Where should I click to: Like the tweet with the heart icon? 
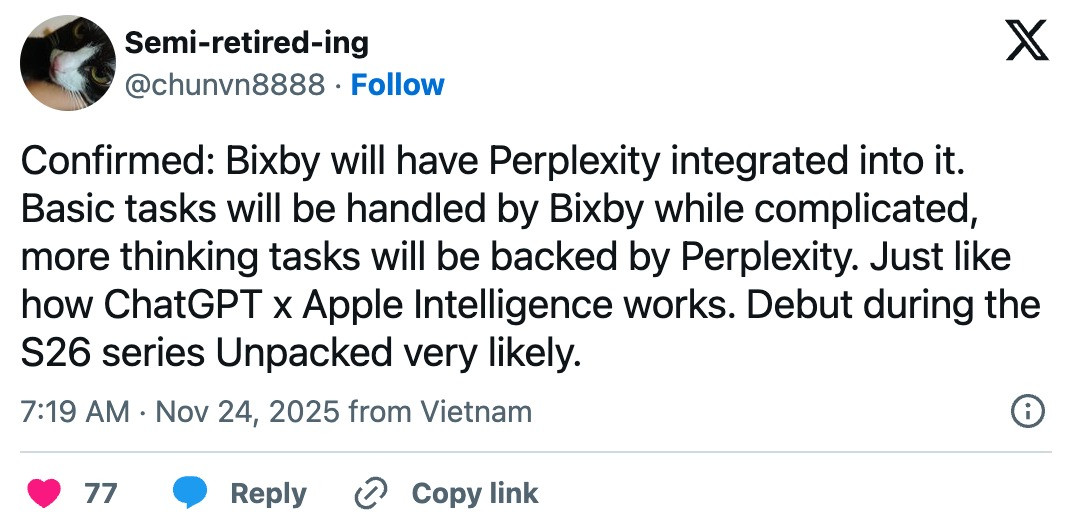[42, 493]
